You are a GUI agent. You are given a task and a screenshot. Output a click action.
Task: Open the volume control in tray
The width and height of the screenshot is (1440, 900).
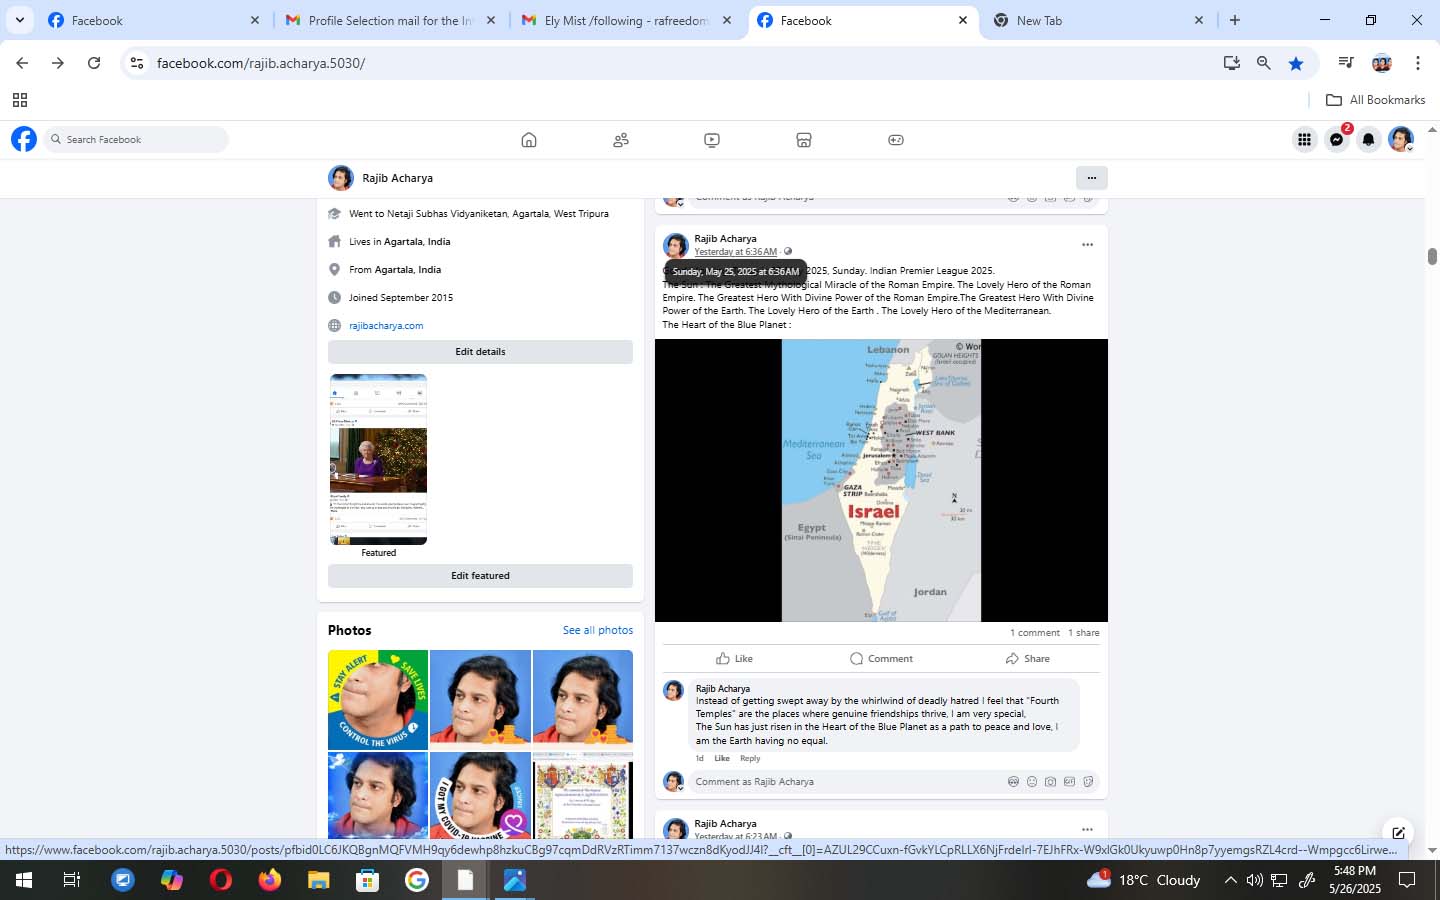[x=1255, y=880]
